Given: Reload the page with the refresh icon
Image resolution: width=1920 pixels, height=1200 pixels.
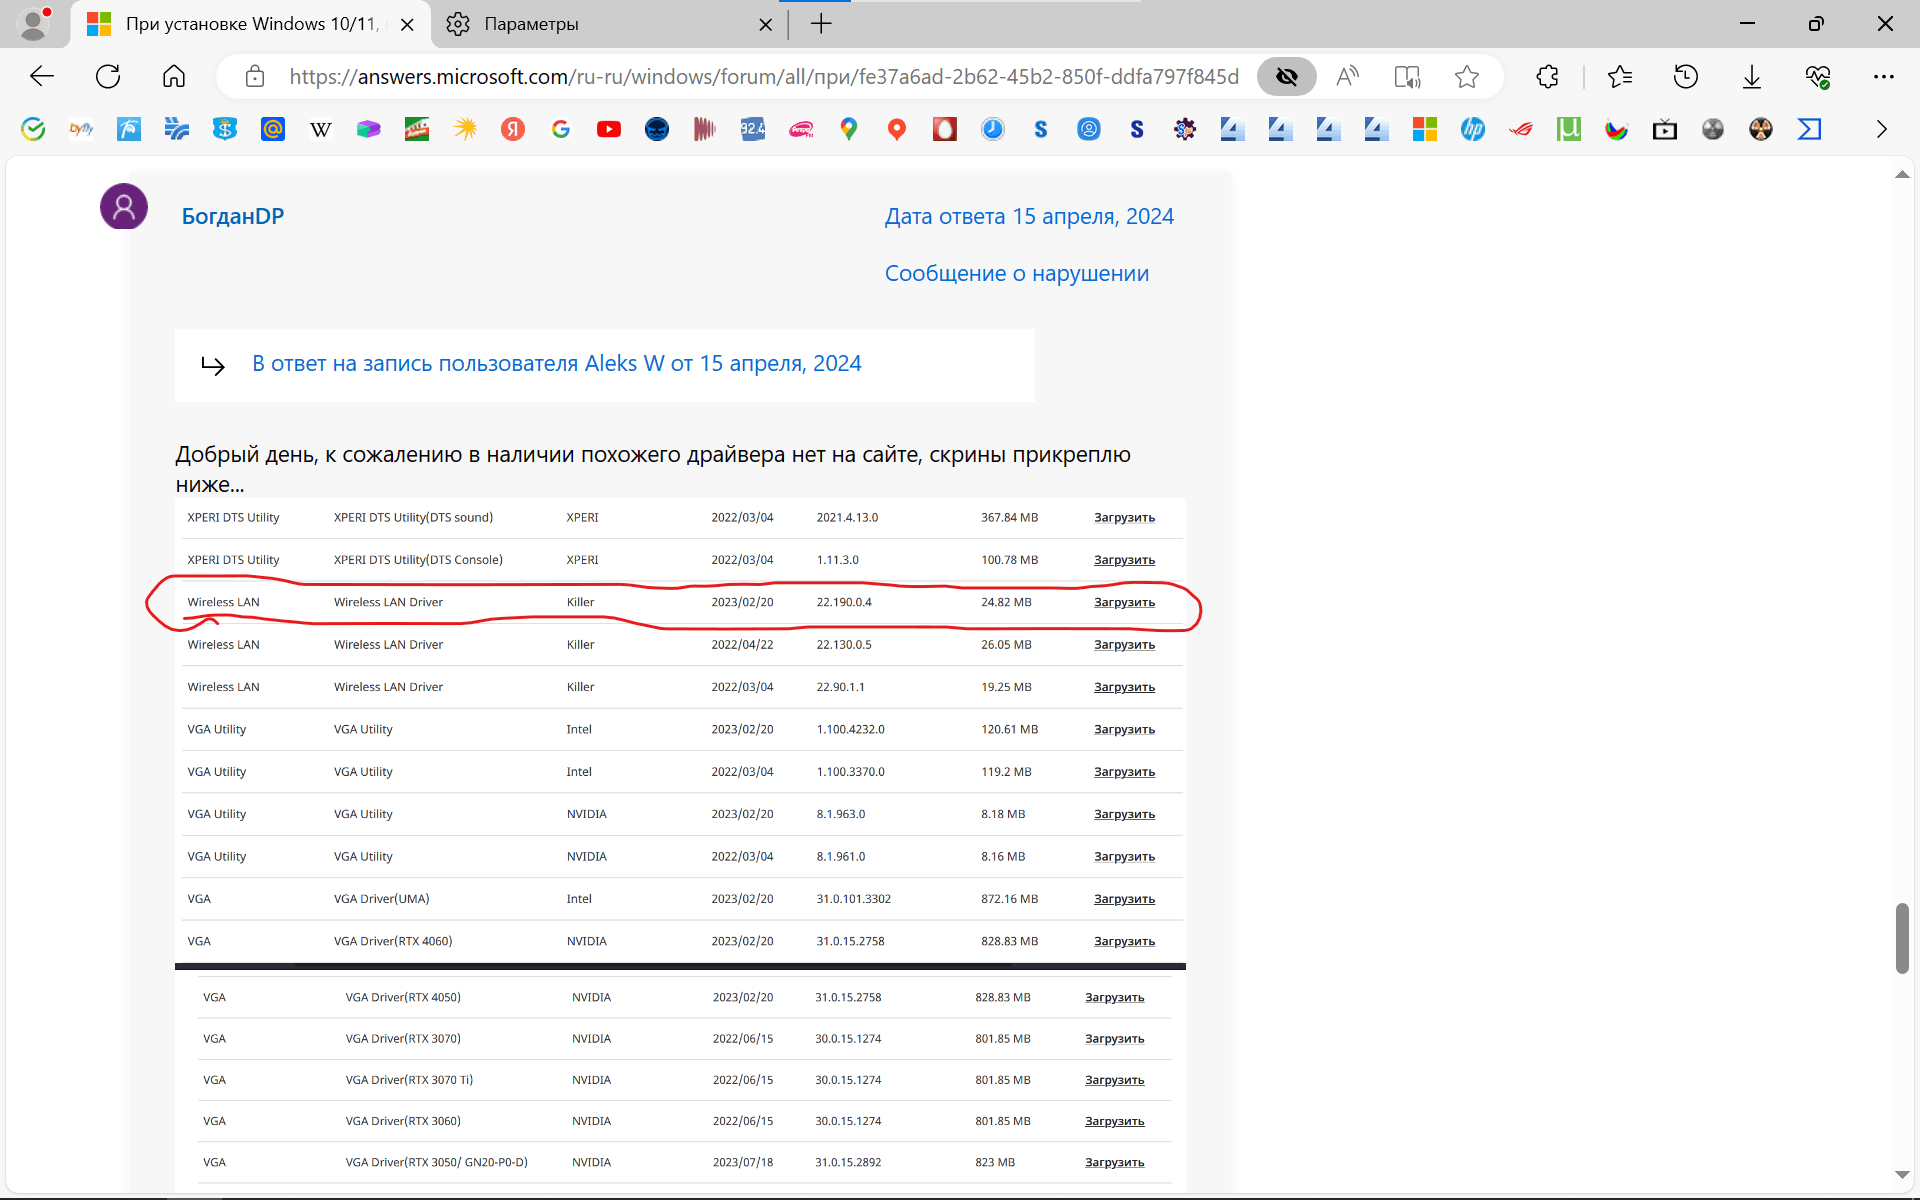Looking at the screenshot, I should click(108, 77).
